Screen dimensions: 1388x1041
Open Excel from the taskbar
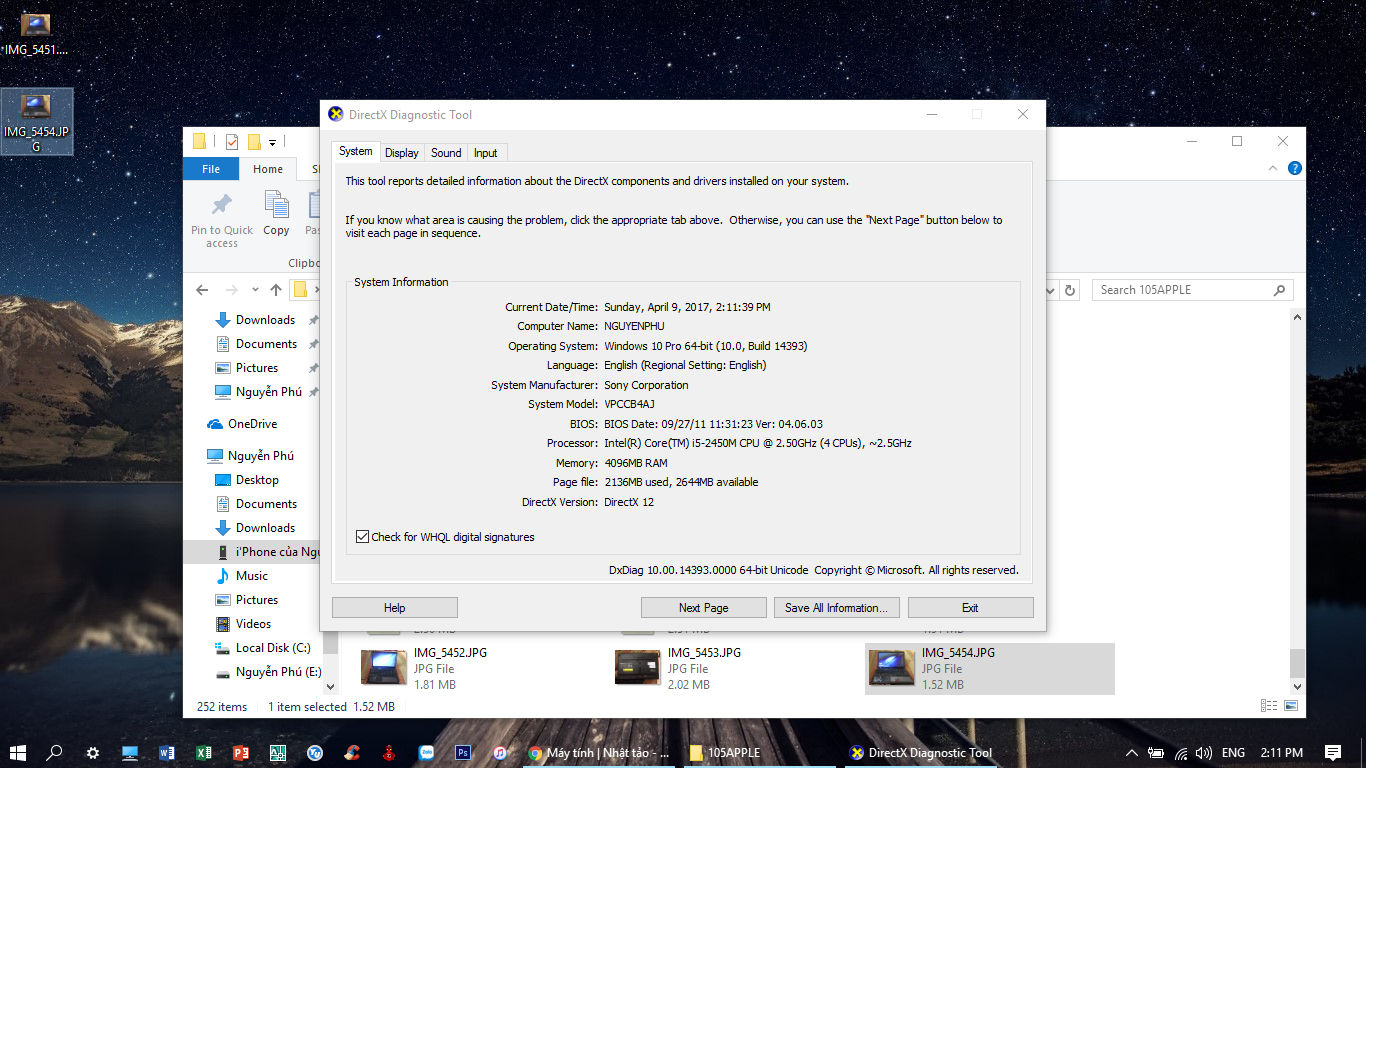(204, 753)
